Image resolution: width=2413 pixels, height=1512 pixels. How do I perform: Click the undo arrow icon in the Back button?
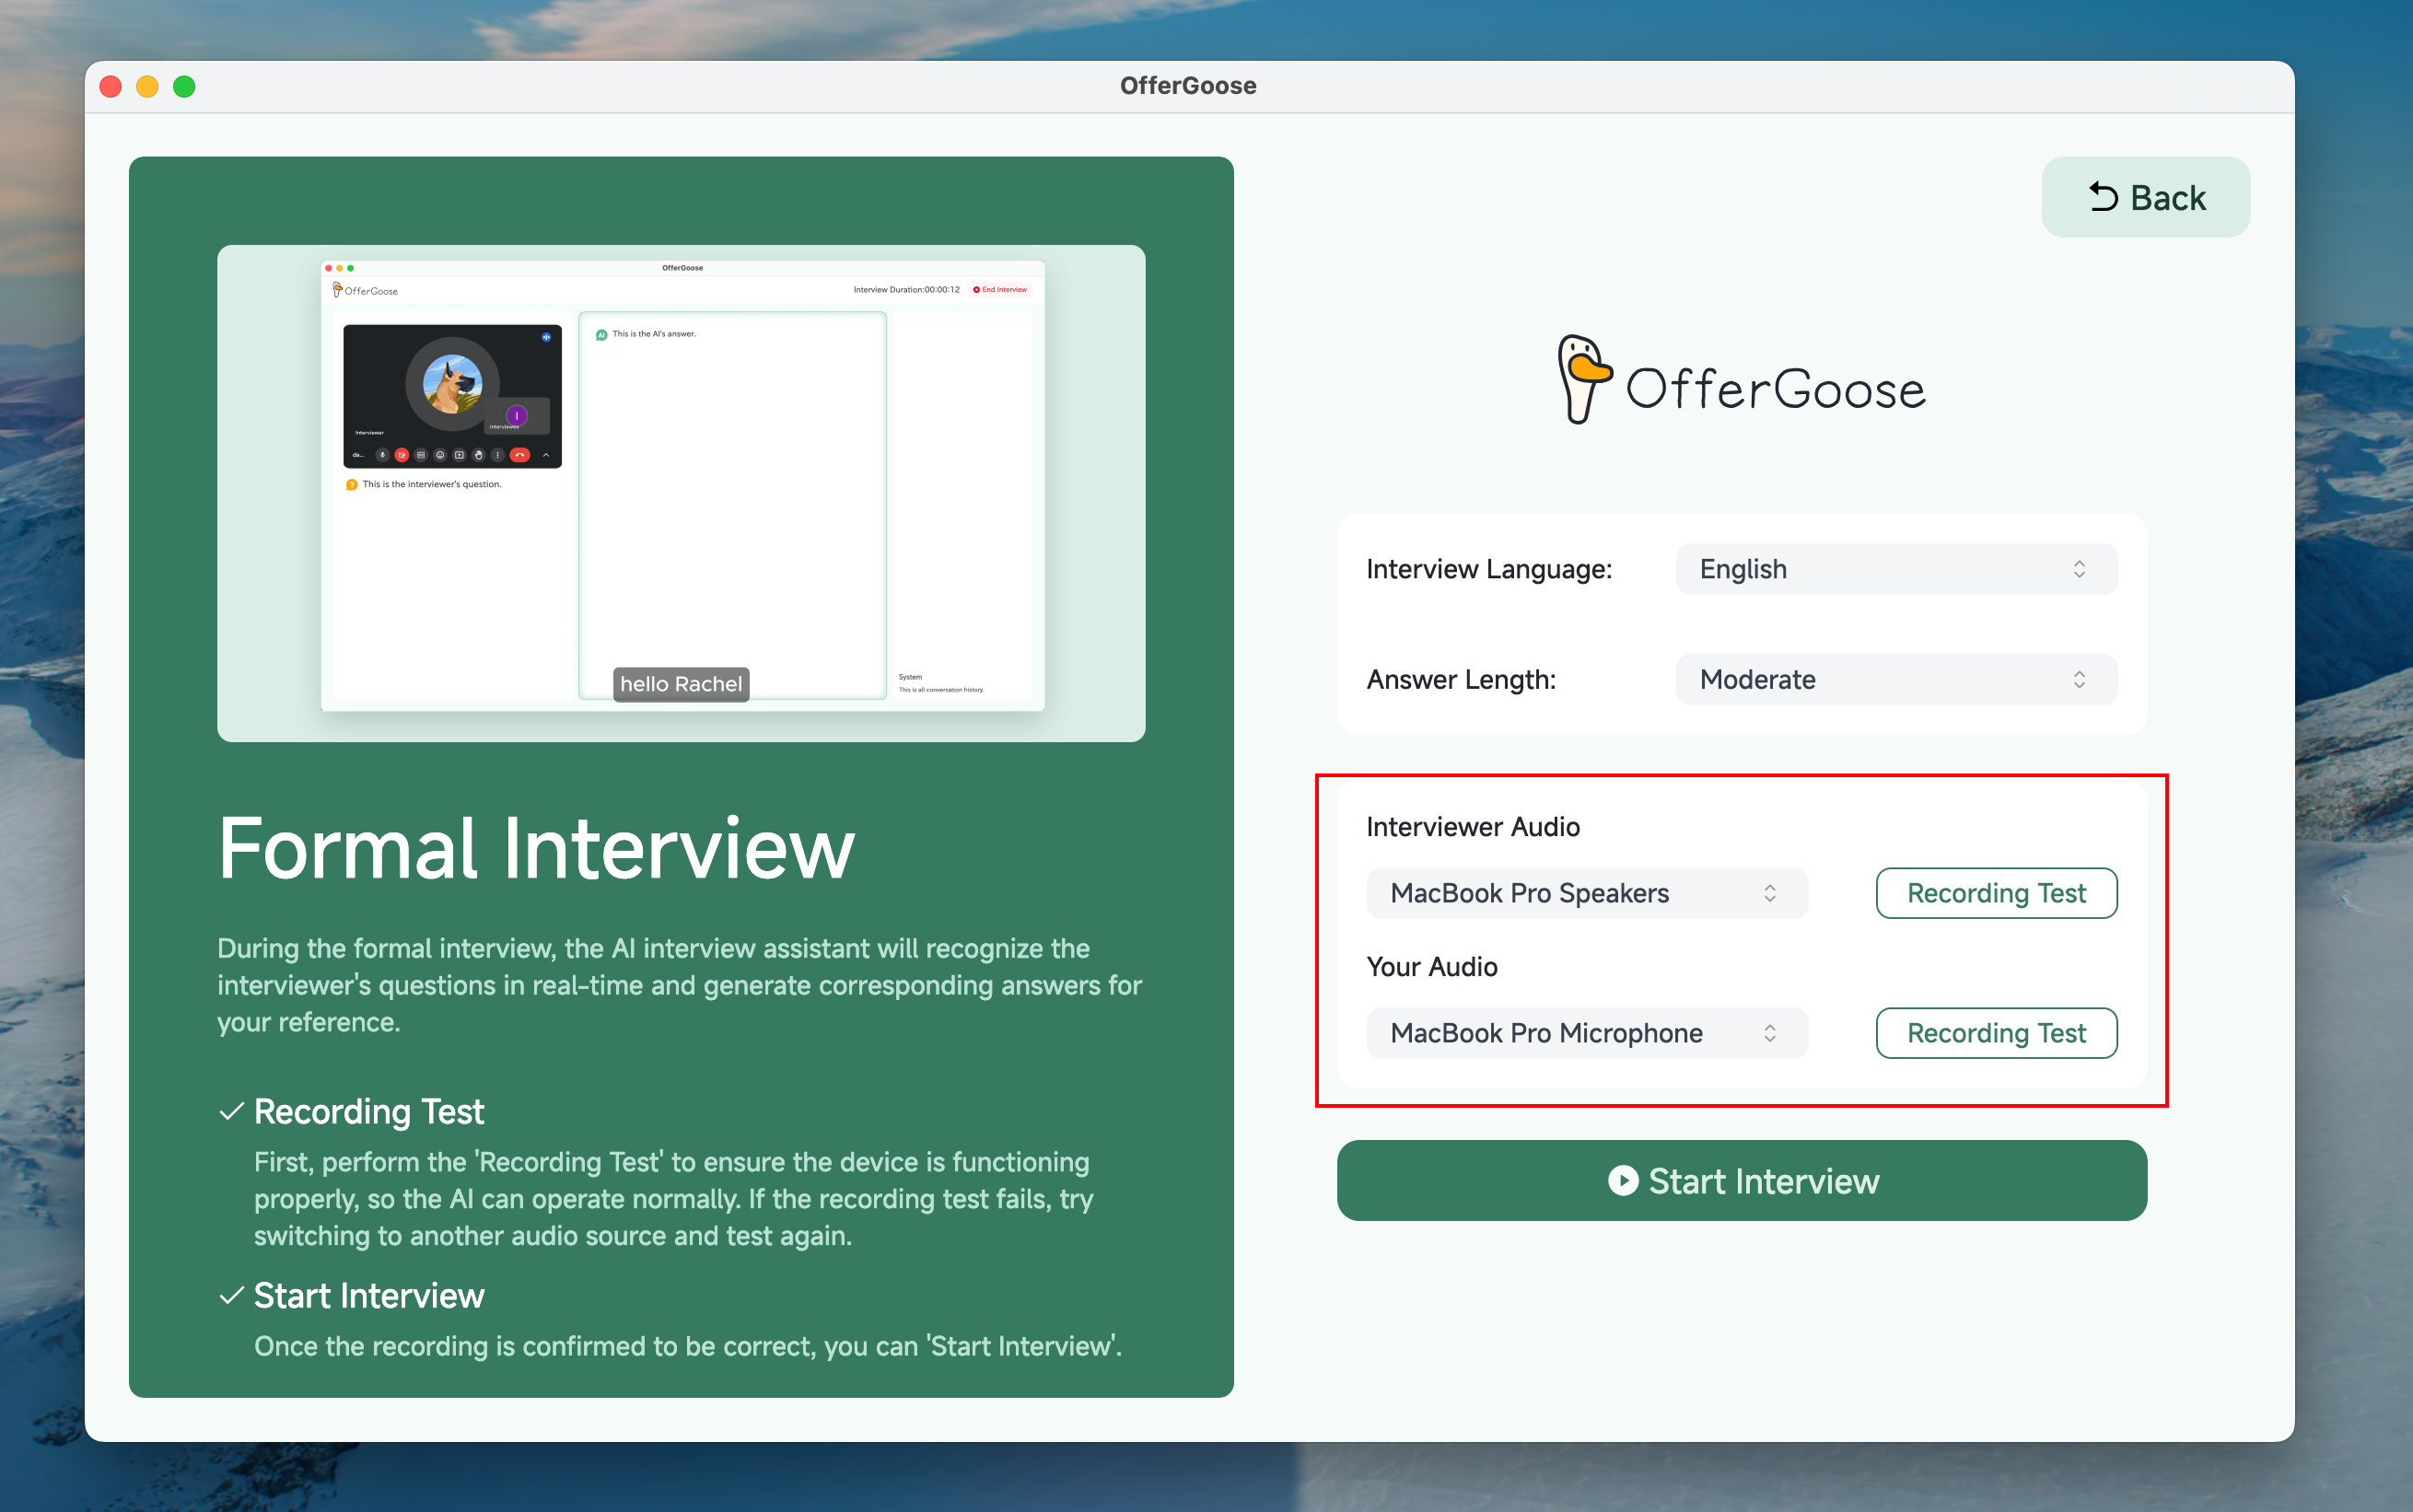(x=2103, y=197)
